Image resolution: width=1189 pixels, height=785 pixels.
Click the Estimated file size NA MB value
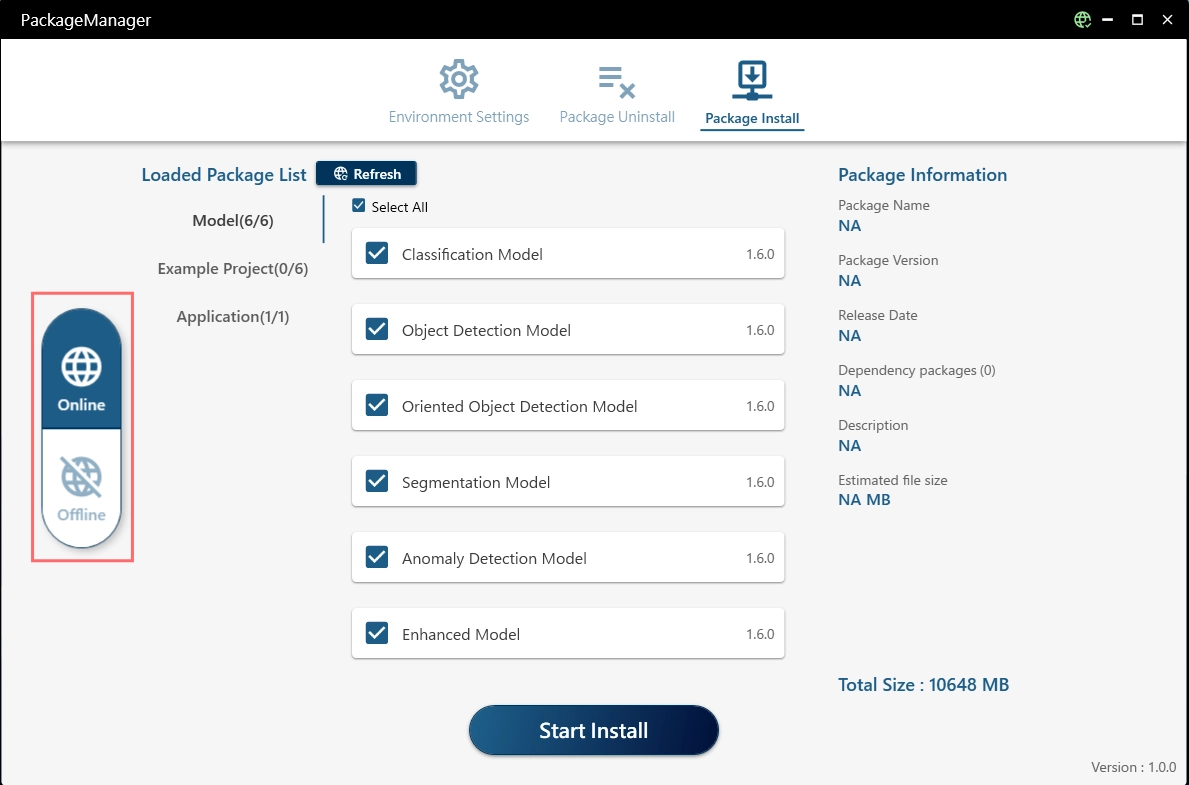click(864, 500)
